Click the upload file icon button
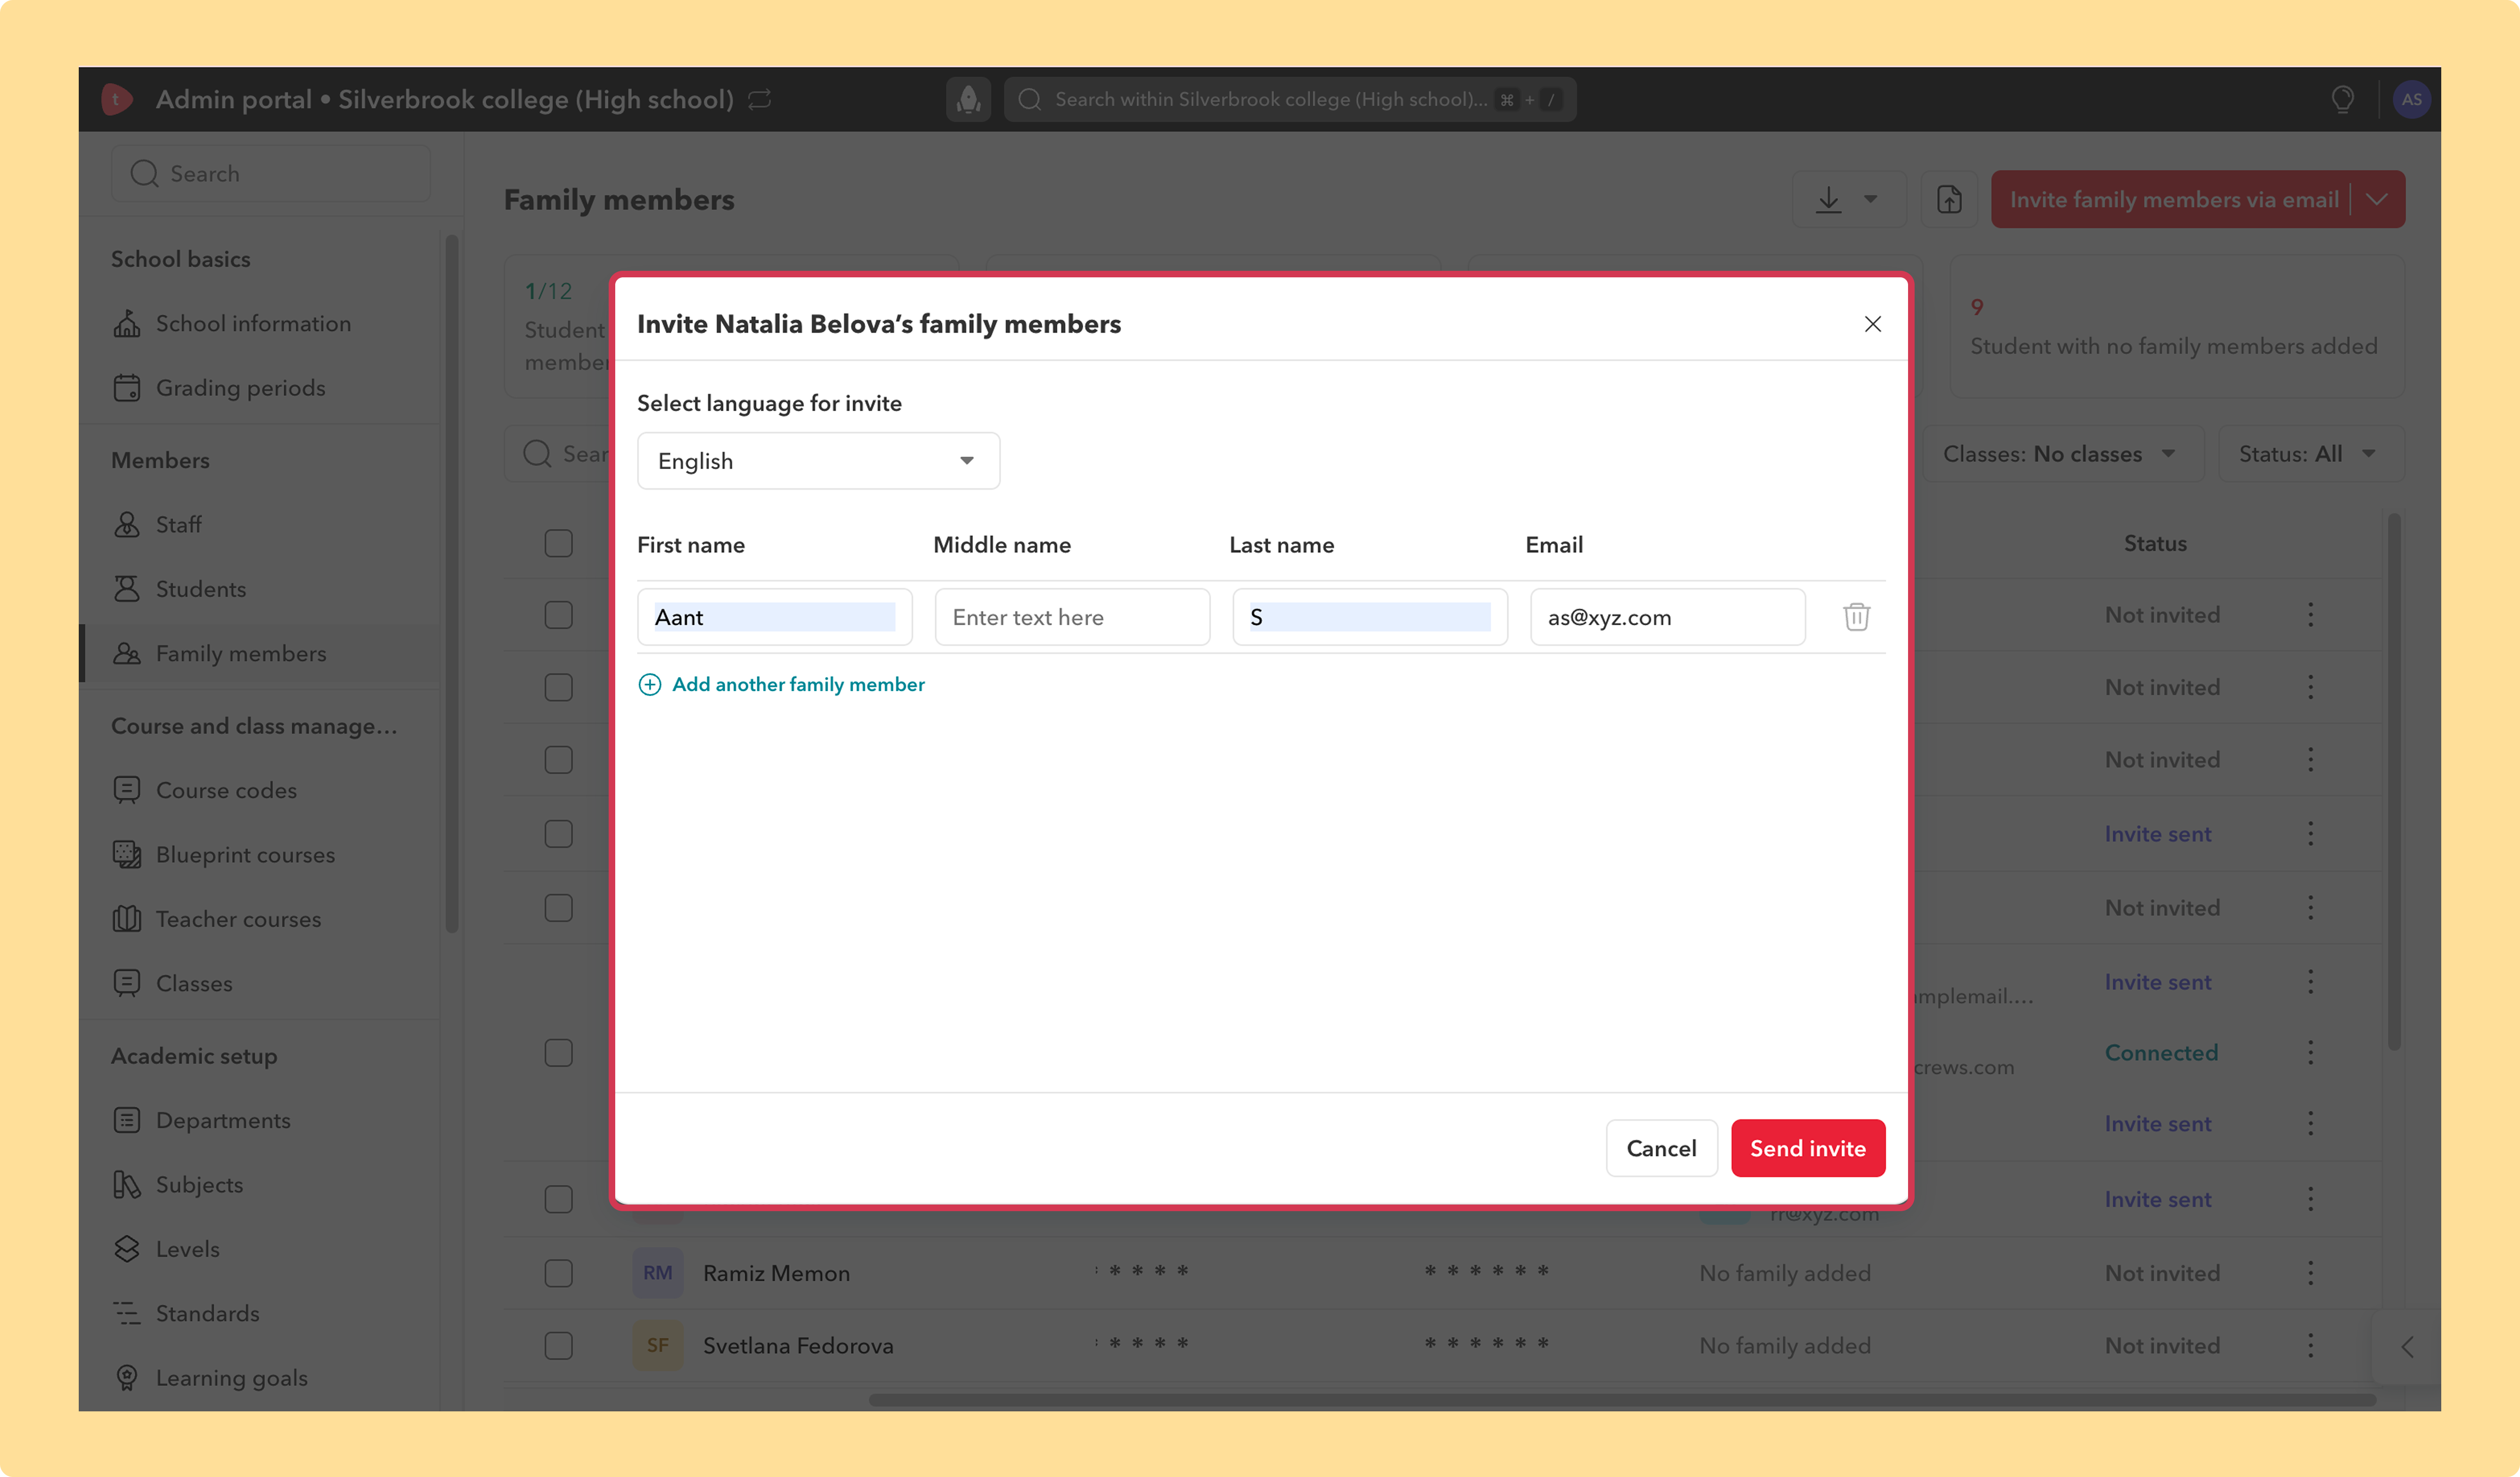2520x1477 pixels. point(1949,199)
